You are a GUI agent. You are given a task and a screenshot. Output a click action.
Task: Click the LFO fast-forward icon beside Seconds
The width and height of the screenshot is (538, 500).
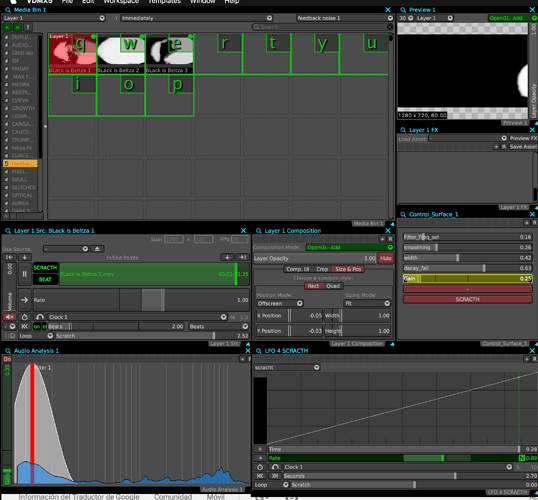[275, 476]
